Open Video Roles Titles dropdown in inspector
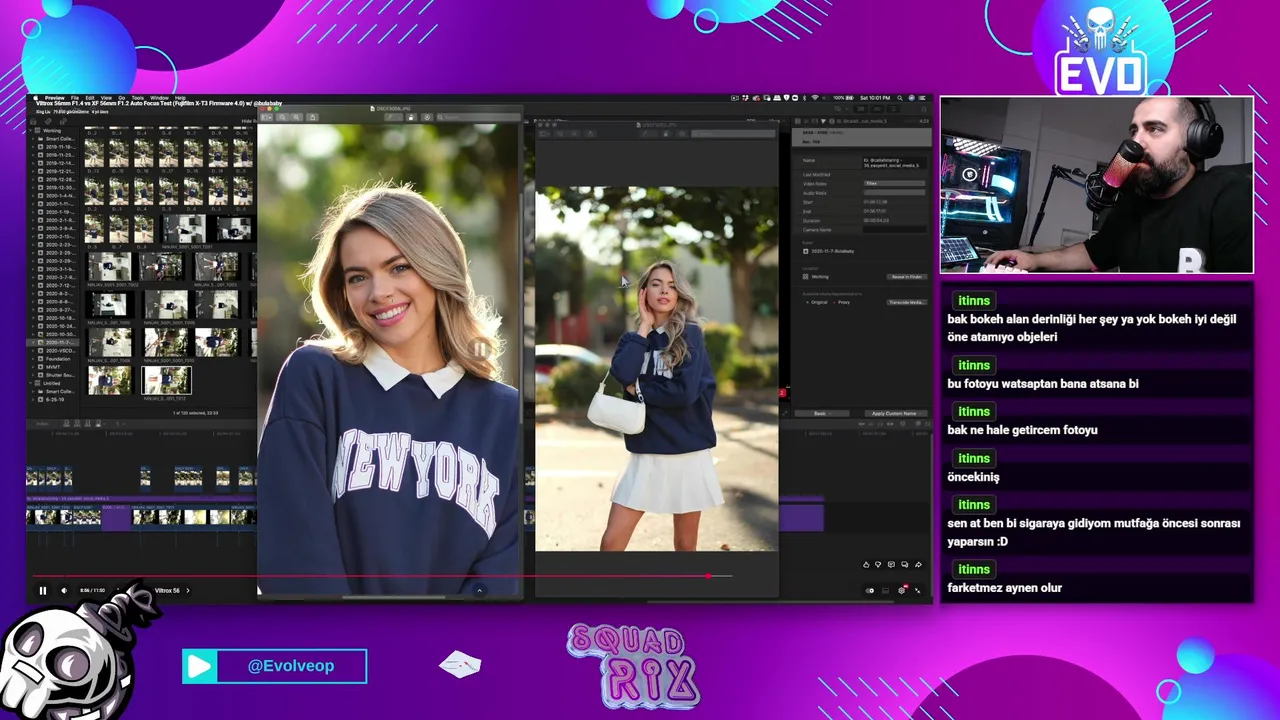The image size is (1280, 720). [x=894, y=183]
